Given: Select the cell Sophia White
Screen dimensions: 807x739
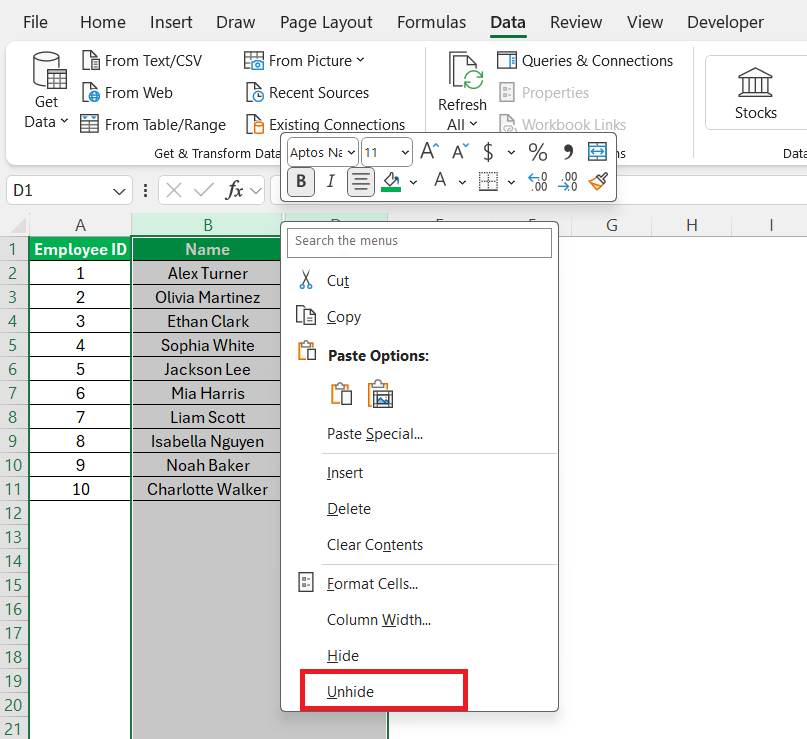Looking at the screenshot, I should point(207,345).
